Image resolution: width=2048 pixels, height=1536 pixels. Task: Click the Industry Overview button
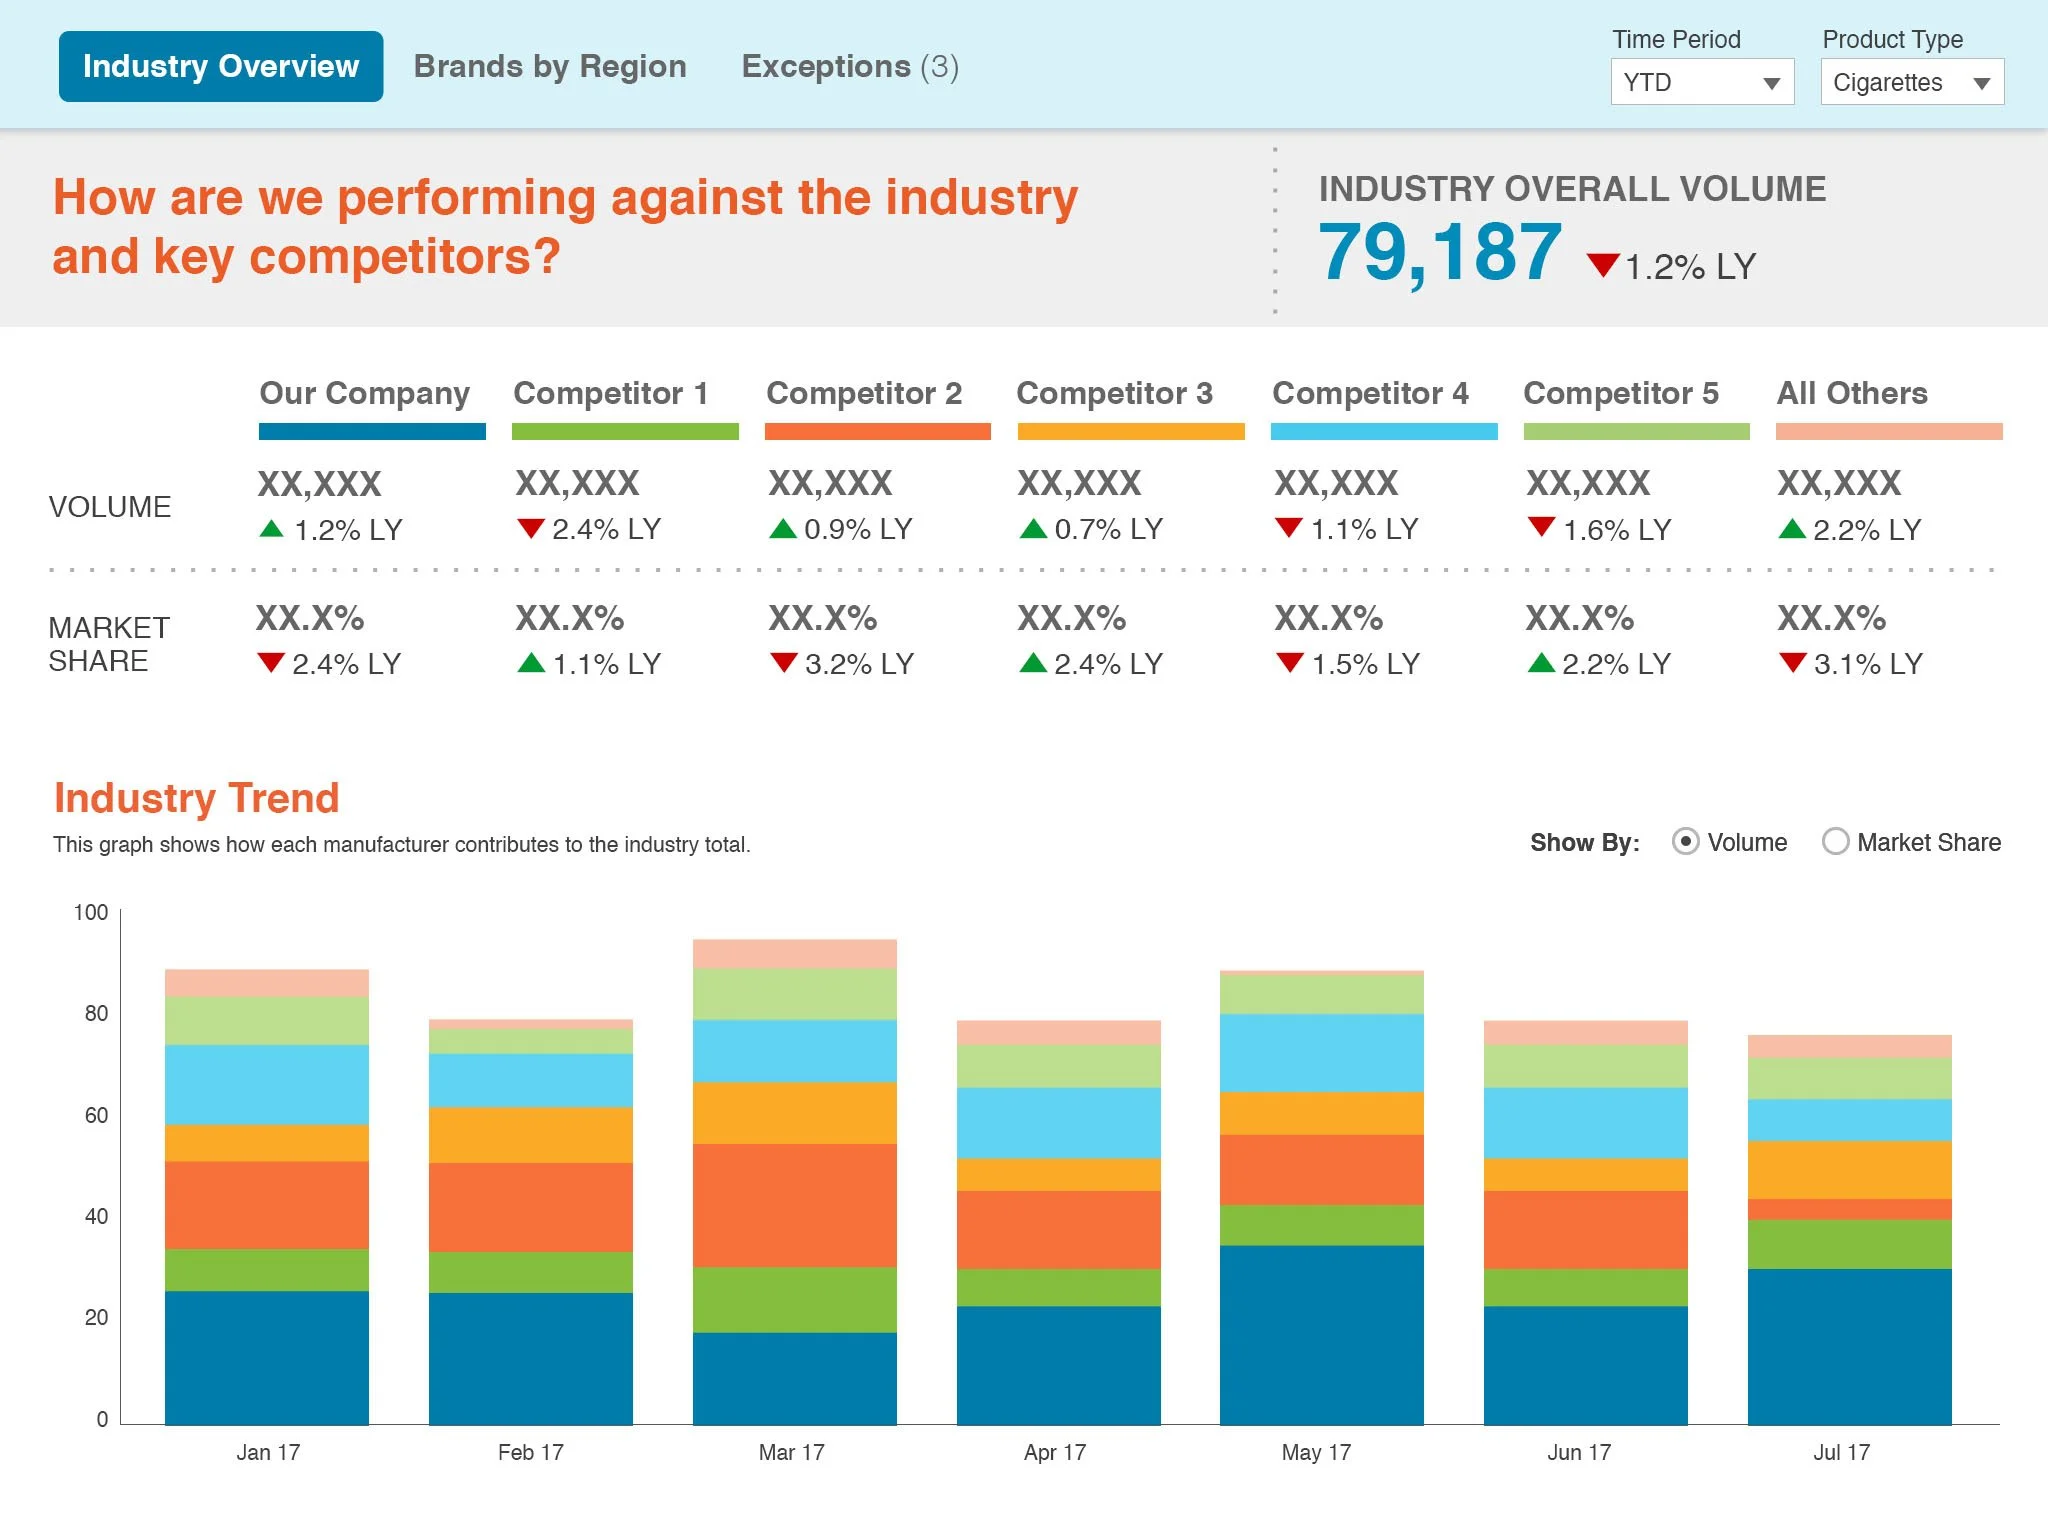[x=221, y=66]
